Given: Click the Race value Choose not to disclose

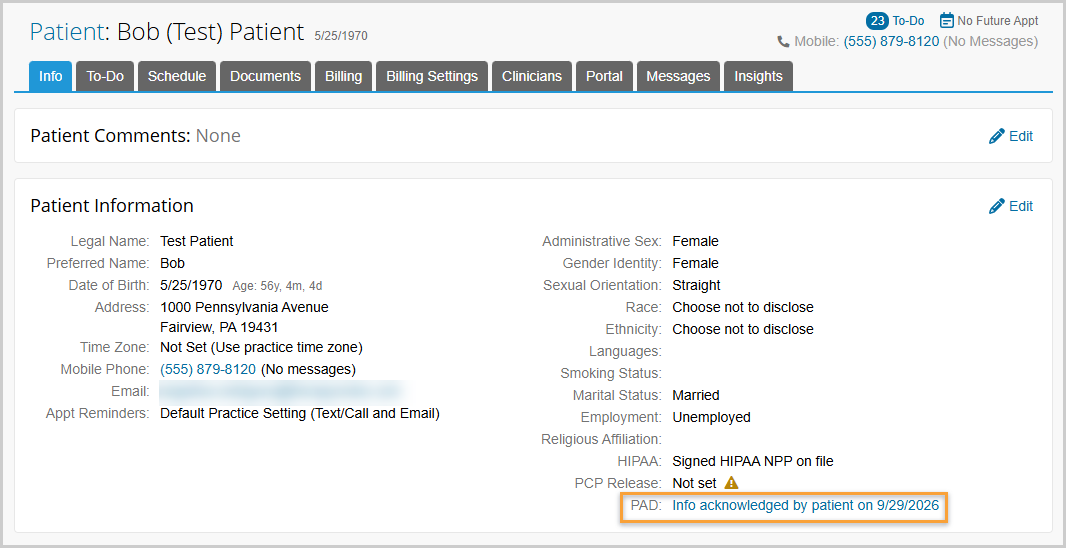Looking at the screenshot, I should click(743, 307).
